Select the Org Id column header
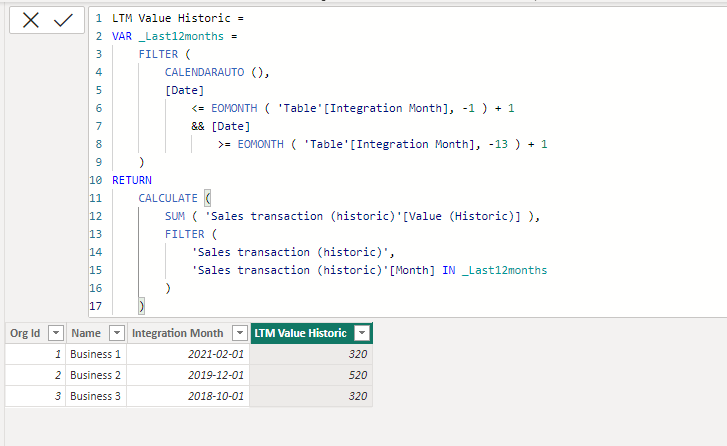The image size is (727, 446). pyautogui.click(x=25, y=333)
